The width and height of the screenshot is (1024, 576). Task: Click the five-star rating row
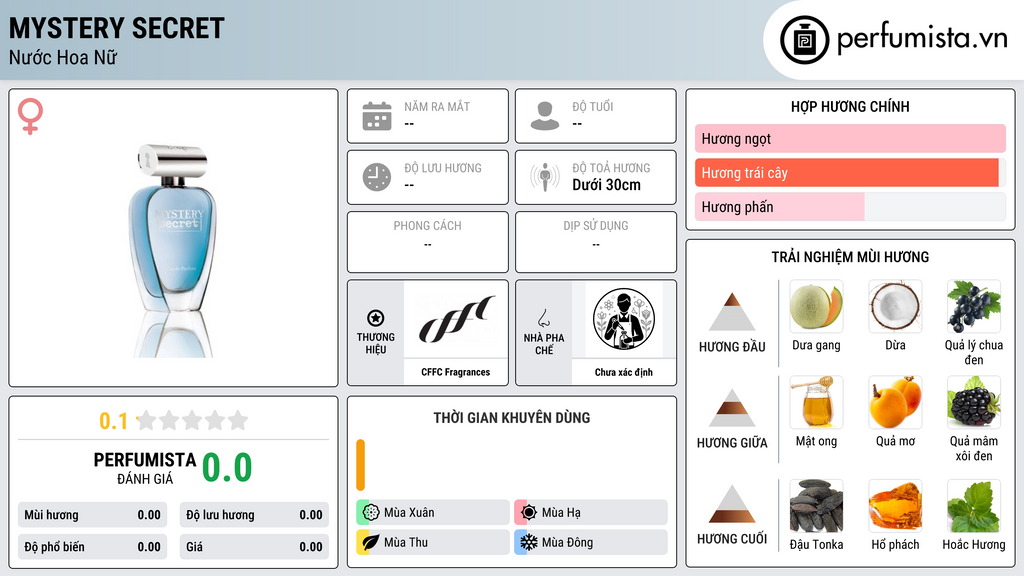tap(193, 420)
